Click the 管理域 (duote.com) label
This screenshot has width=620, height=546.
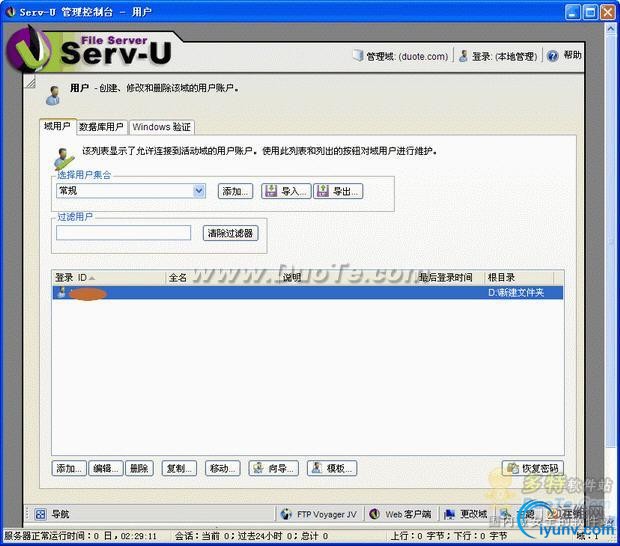pyautogui.click(x=407, y=57)
